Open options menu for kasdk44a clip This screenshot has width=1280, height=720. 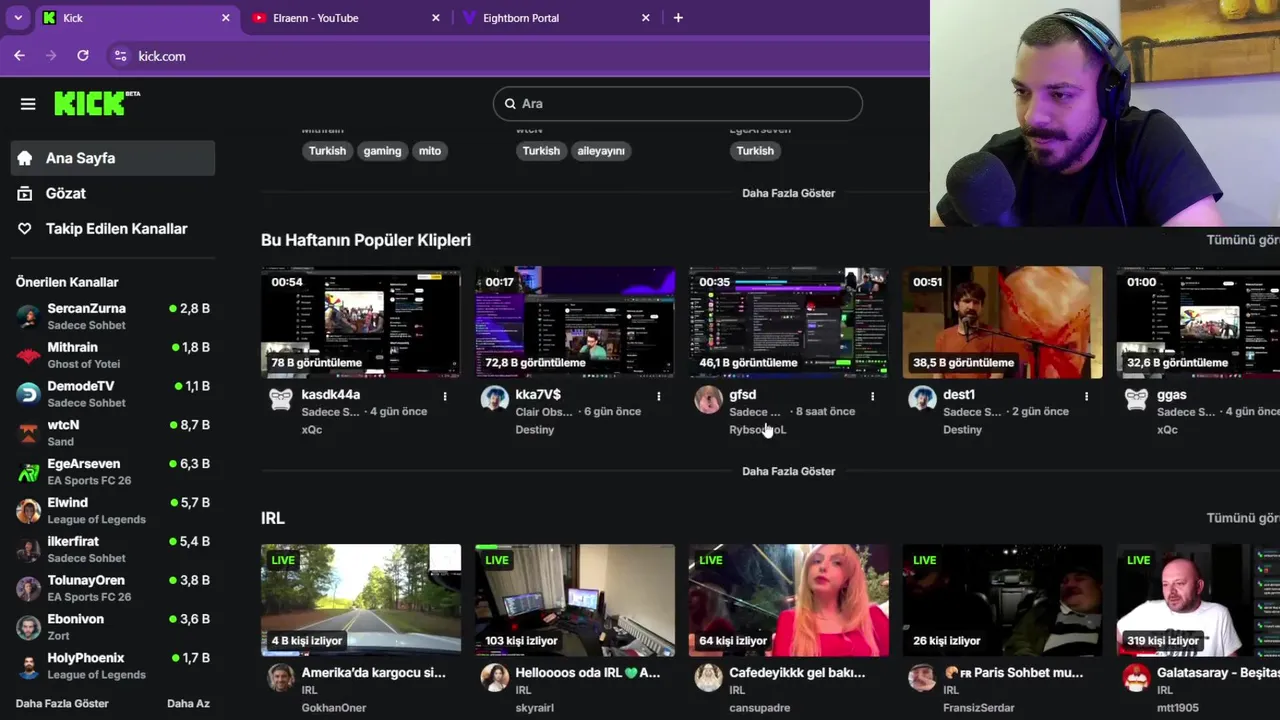(445, 397)
